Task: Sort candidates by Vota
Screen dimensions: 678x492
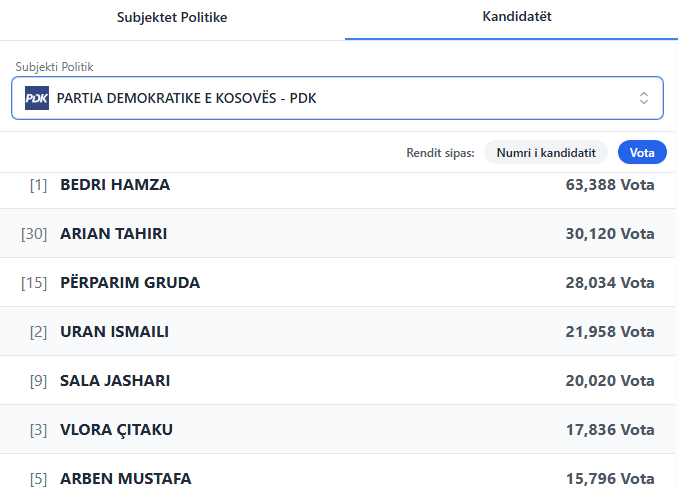Action: (x=642, y=153)
